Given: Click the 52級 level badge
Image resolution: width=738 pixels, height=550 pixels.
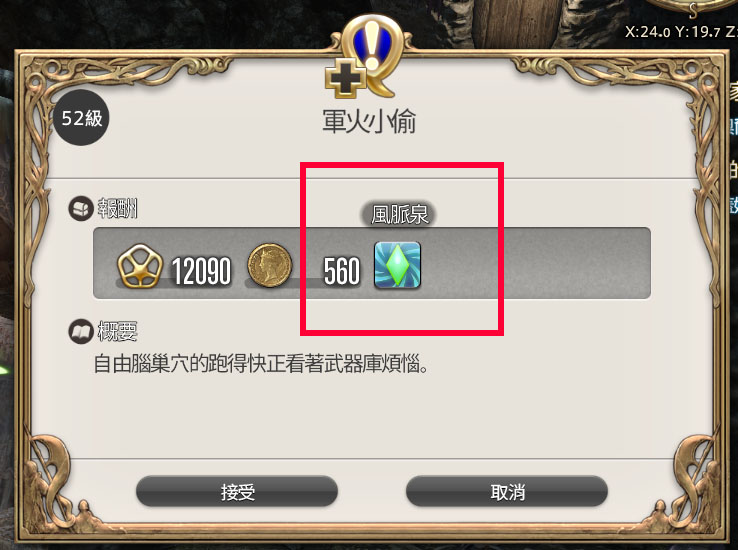Looking at the screenshot, I should click(x=81, y=118).
